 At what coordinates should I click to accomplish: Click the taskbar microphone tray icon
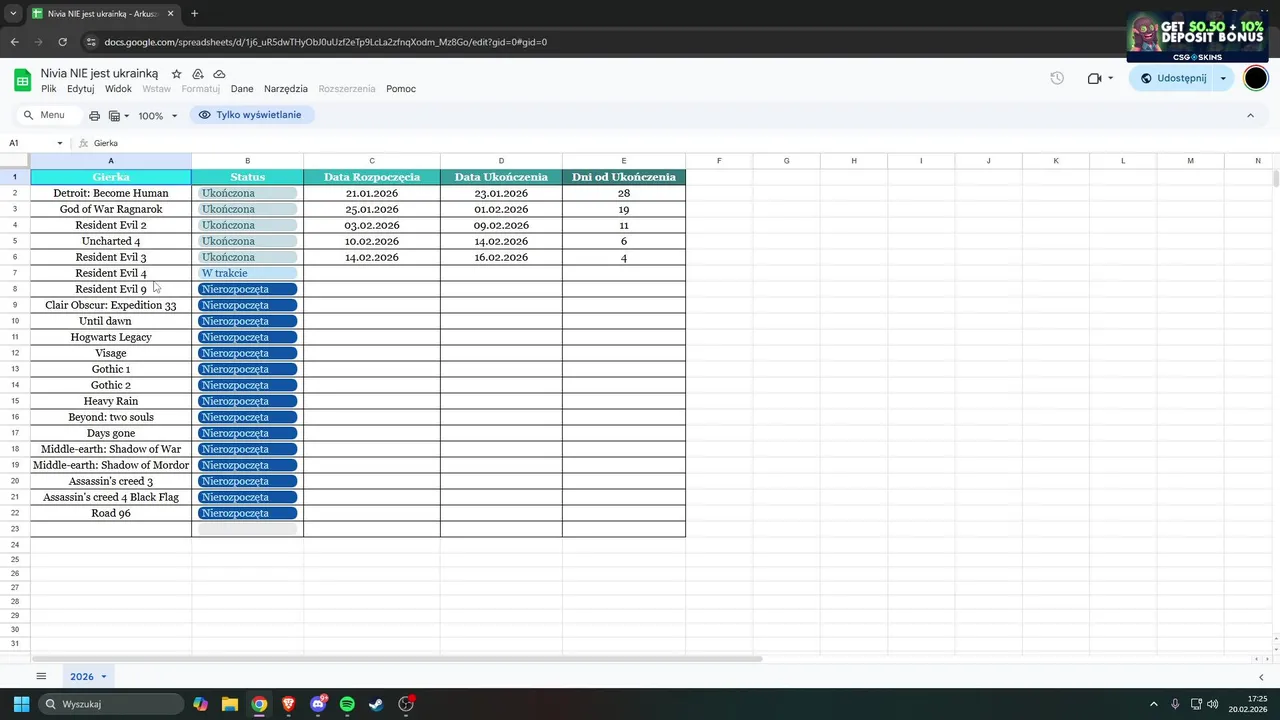click(1175, 704)
